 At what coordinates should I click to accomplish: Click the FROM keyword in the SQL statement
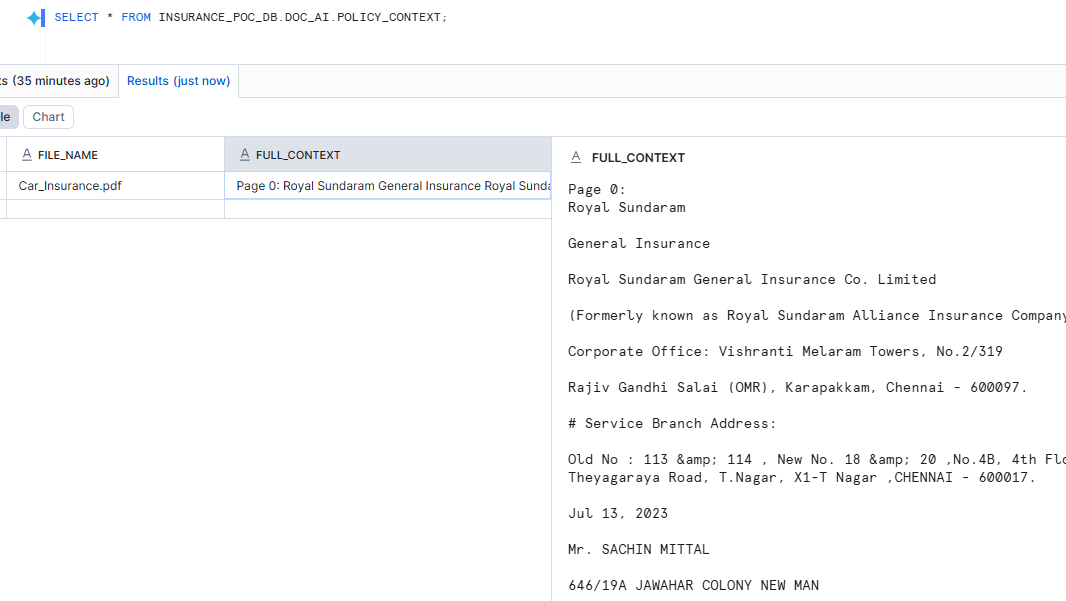click(136, 17)
